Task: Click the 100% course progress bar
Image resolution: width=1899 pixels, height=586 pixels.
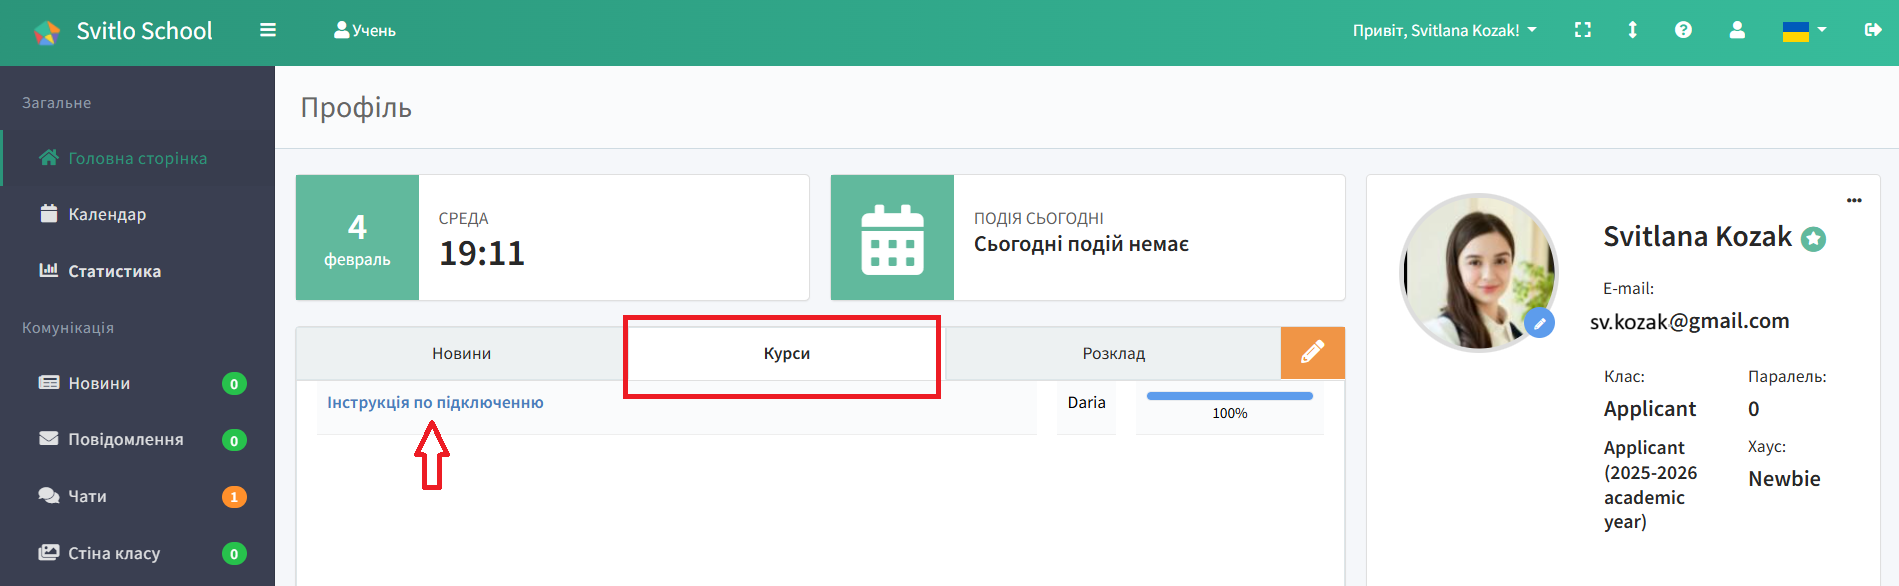Action: point(1229,397)
